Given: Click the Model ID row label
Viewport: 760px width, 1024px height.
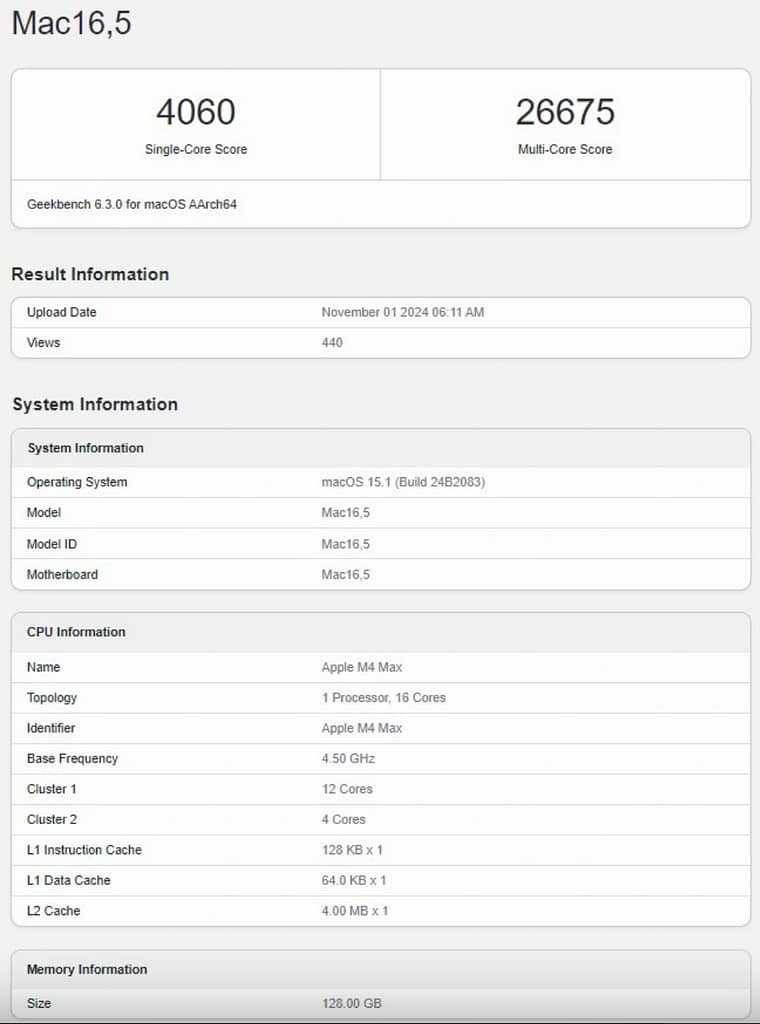Looking at the screenshot, I should click(x=52, y=544).
